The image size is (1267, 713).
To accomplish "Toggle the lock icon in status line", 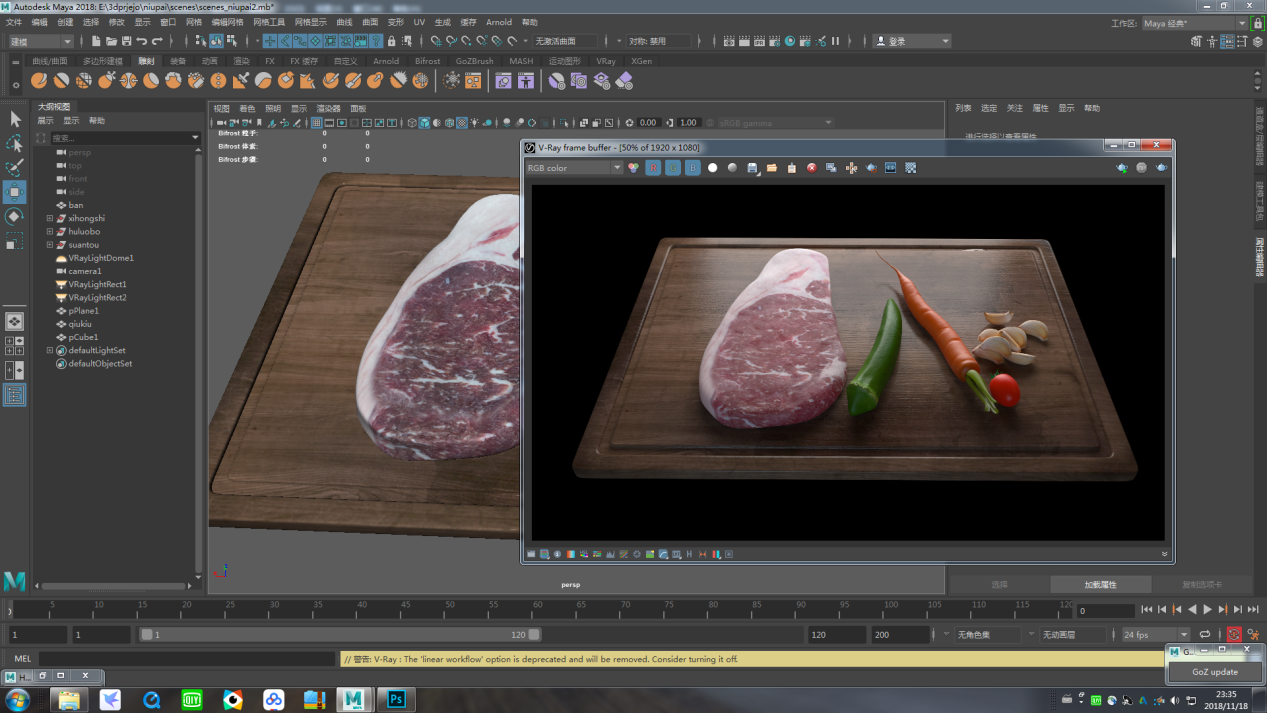I will 391,41.
